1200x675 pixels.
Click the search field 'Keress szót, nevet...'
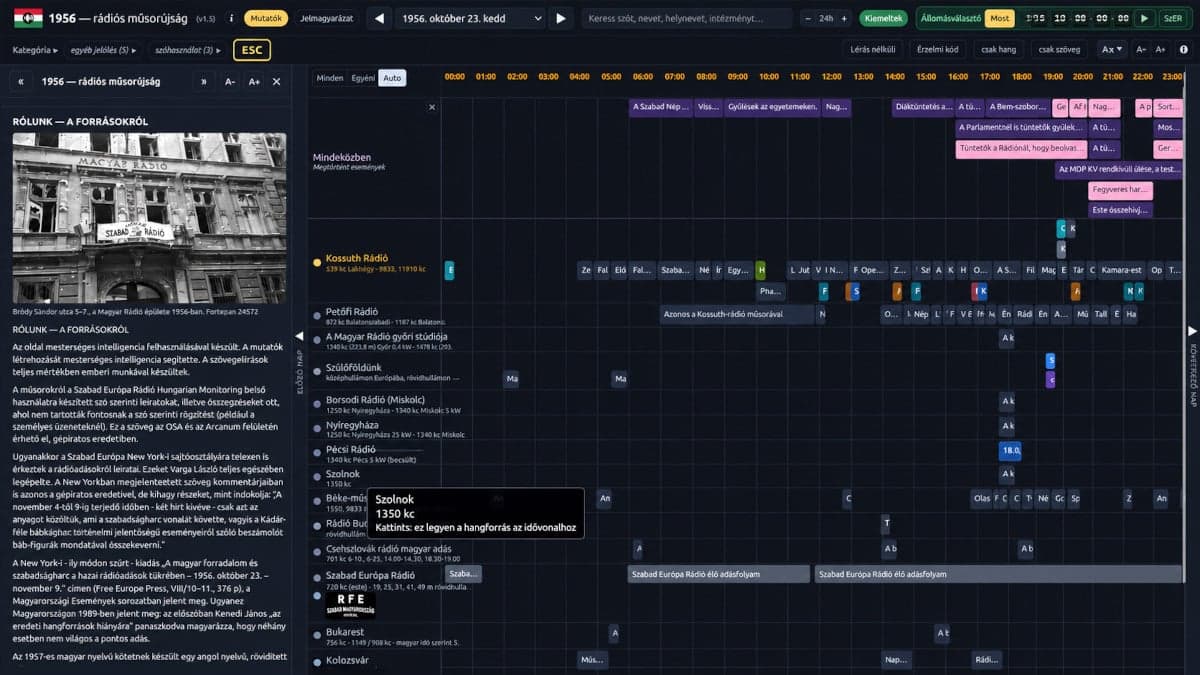coord(686,18)
